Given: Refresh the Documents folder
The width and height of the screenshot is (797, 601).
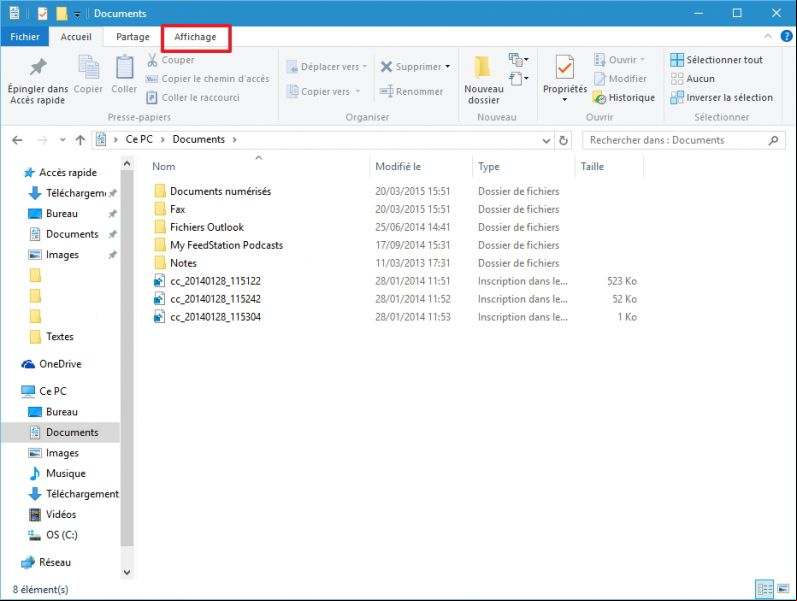Looking at the screenshot, I should coord(563,140).
